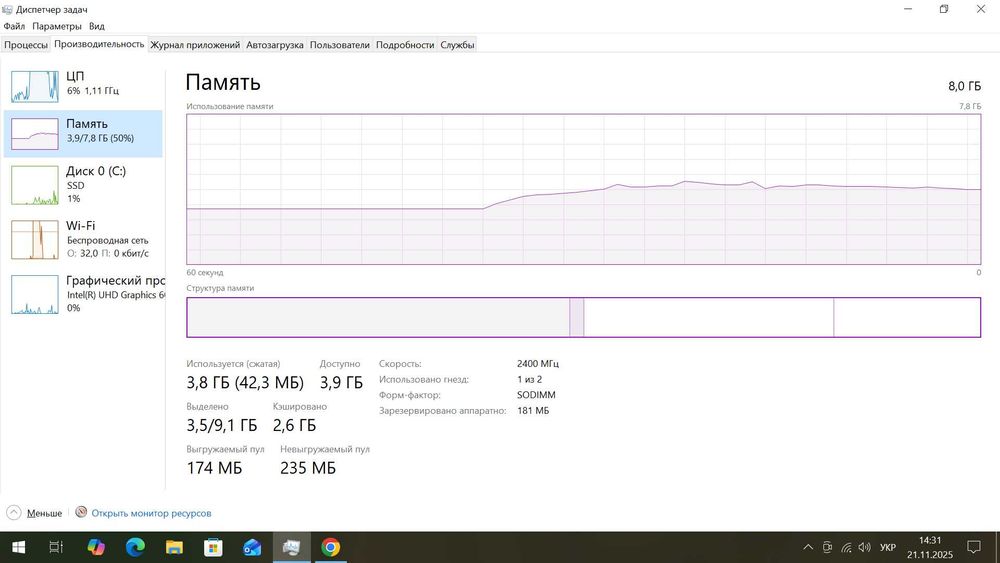Switch to the Подробности tab
This screenshot has height=563, width=1000.
click(405, 45)
